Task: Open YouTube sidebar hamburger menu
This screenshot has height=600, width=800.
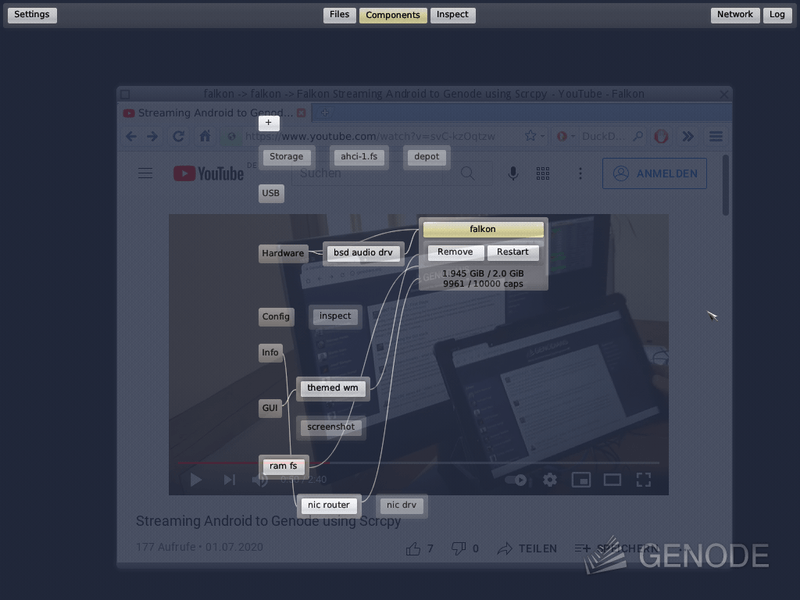Action: [145, 173]
